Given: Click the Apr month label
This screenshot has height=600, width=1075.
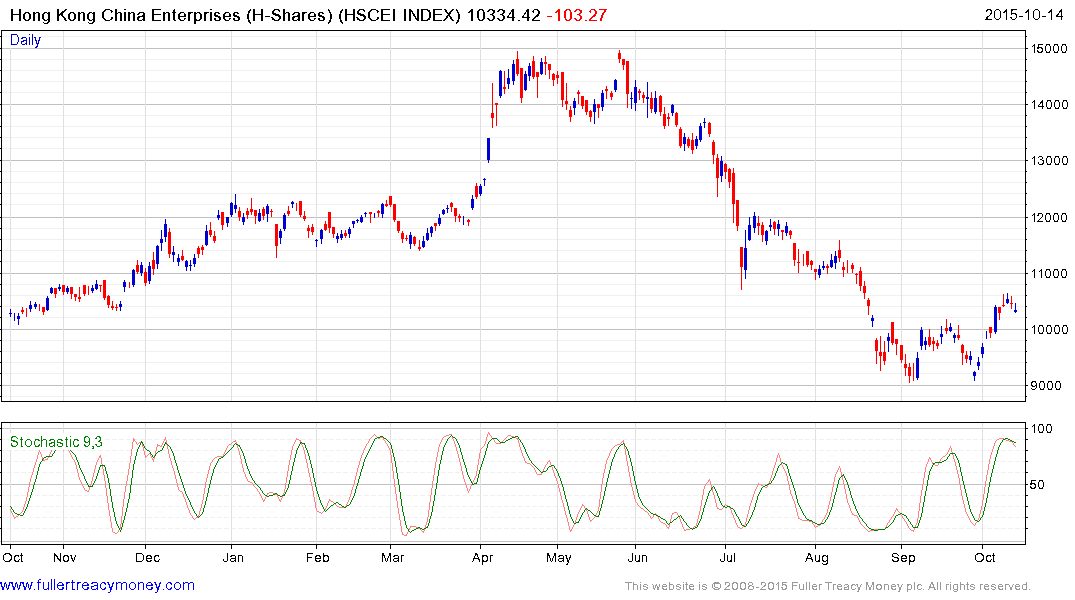Looking at the screenshot, I should pos(483,557).
